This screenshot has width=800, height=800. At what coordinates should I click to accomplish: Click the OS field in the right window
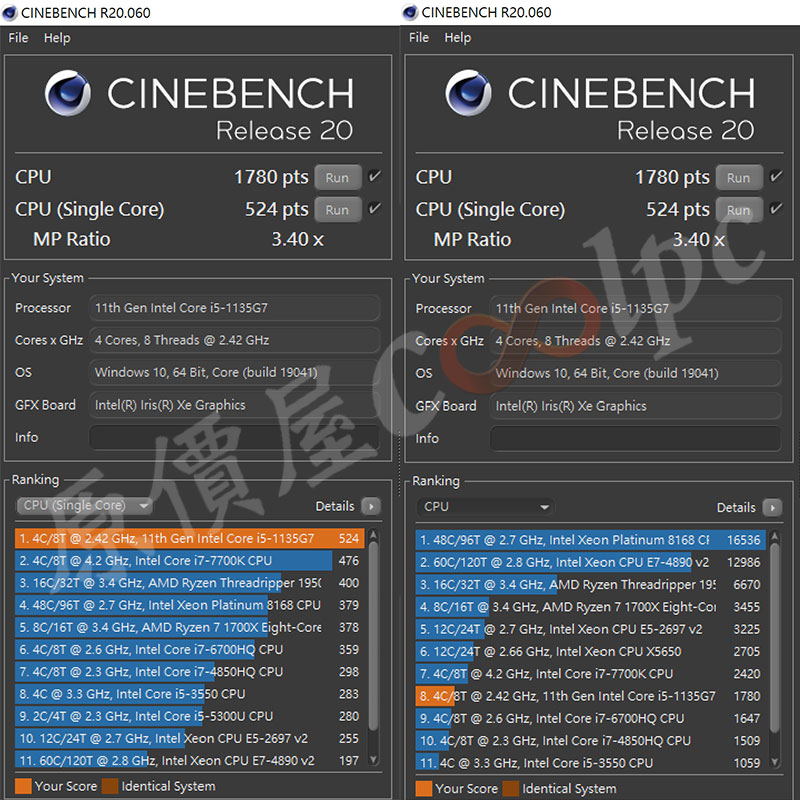[x=636, y=373]
